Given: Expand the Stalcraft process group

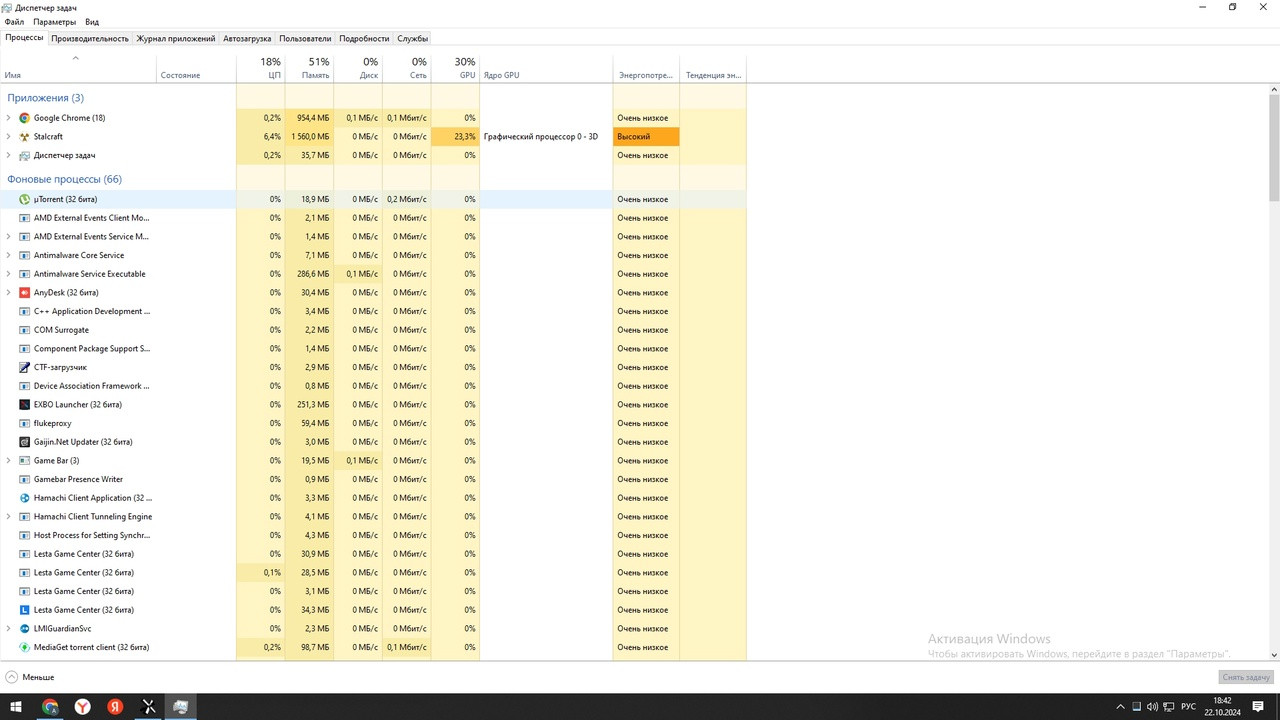Looking at the screenshot, I should pos(9,136).
